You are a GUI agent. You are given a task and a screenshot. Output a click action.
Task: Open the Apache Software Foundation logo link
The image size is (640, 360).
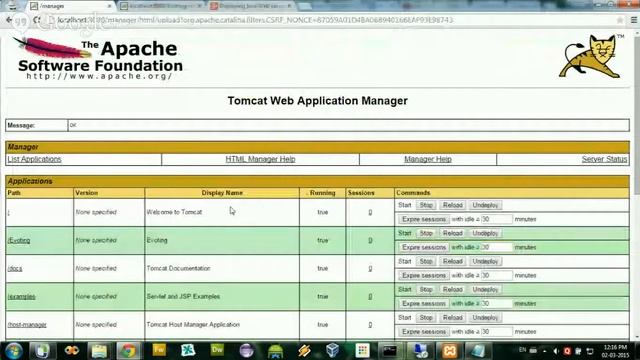tap(98, 58)
